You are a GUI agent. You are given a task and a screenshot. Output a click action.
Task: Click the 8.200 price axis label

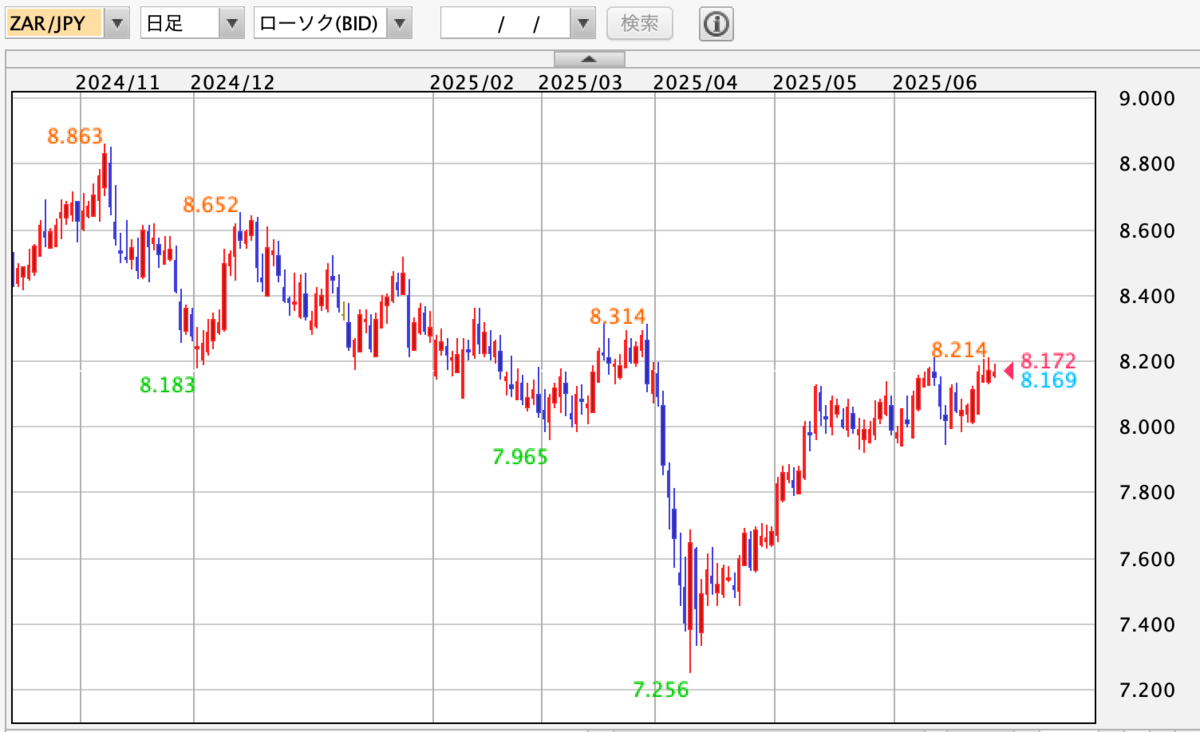[1147, 361]
